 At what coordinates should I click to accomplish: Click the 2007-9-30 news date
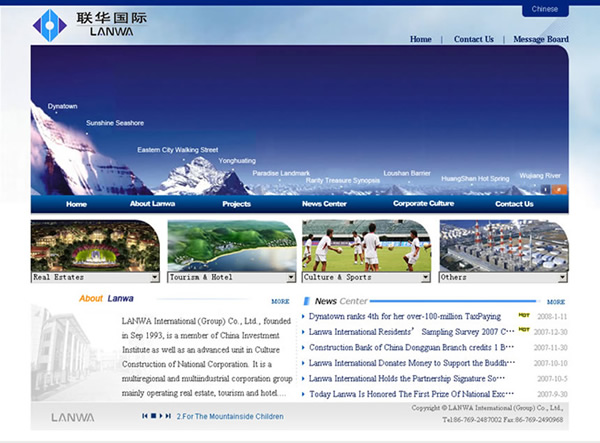tap(552, 394)
